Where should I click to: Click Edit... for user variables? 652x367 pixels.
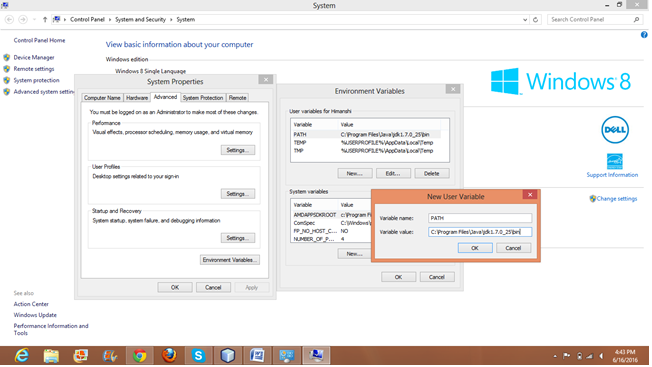click(x=393, y=173)
